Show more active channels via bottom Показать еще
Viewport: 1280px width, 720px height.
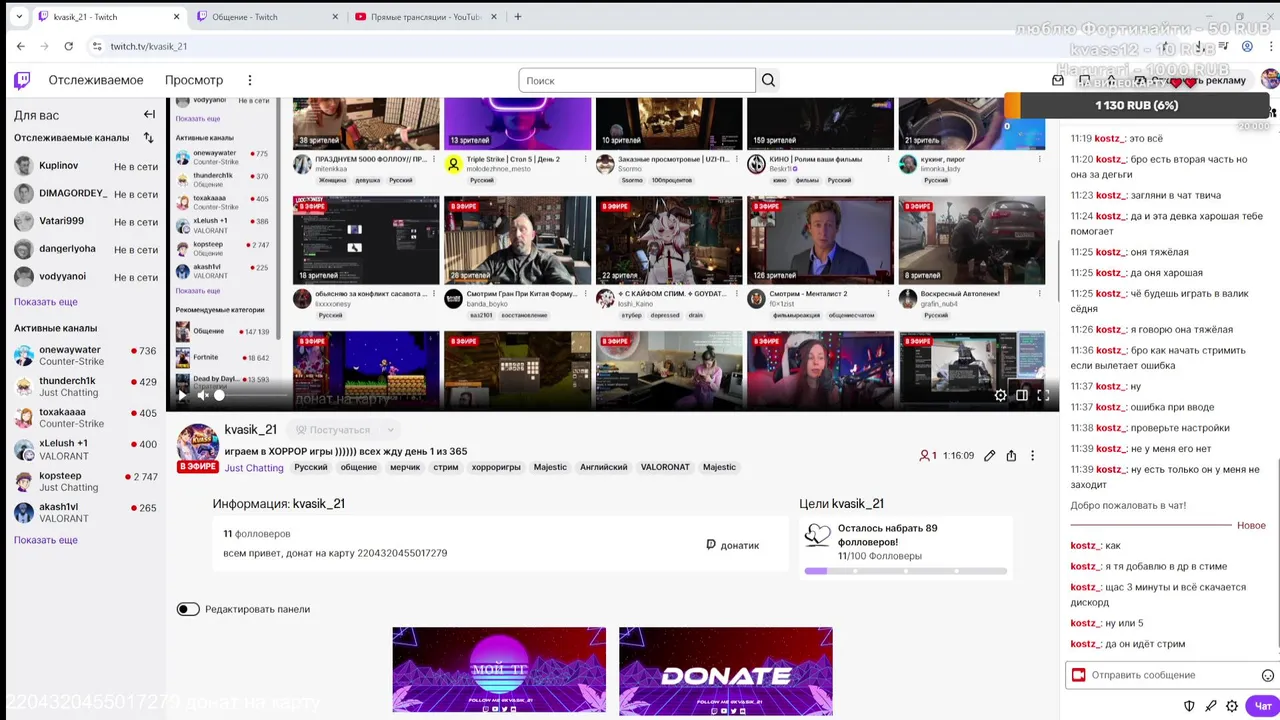45,540
